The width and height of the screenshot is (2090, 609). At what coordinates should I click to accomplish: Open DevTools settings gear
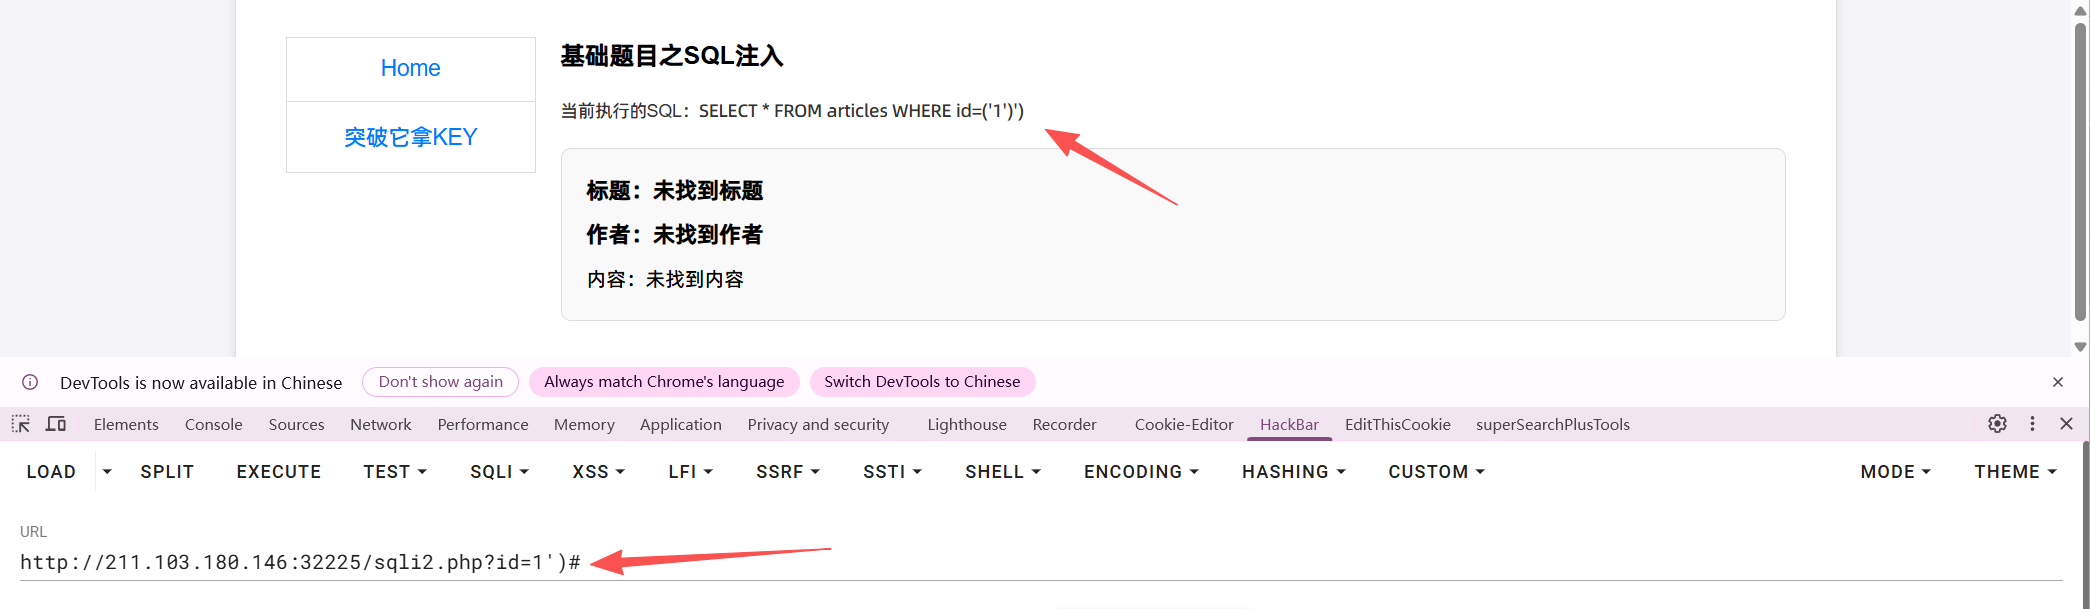coord(1997,424)
